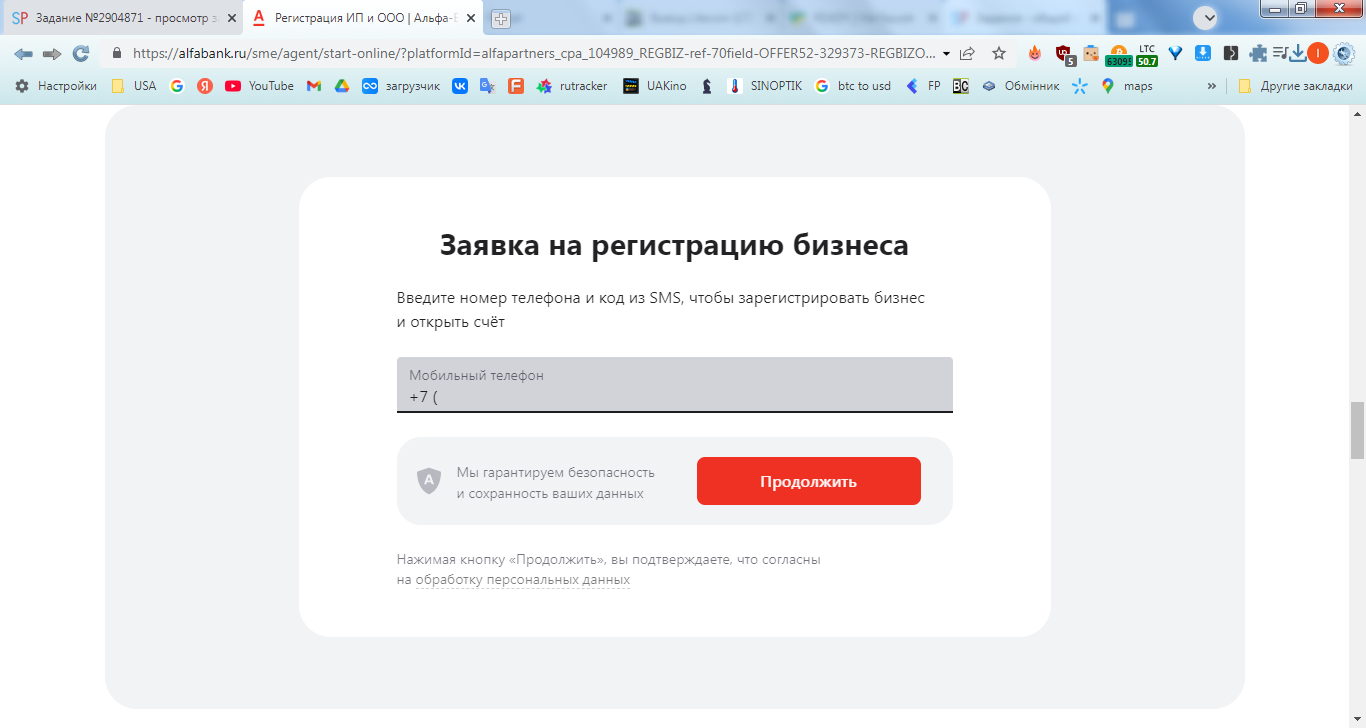Bookmark this page with the star icon

999,53
